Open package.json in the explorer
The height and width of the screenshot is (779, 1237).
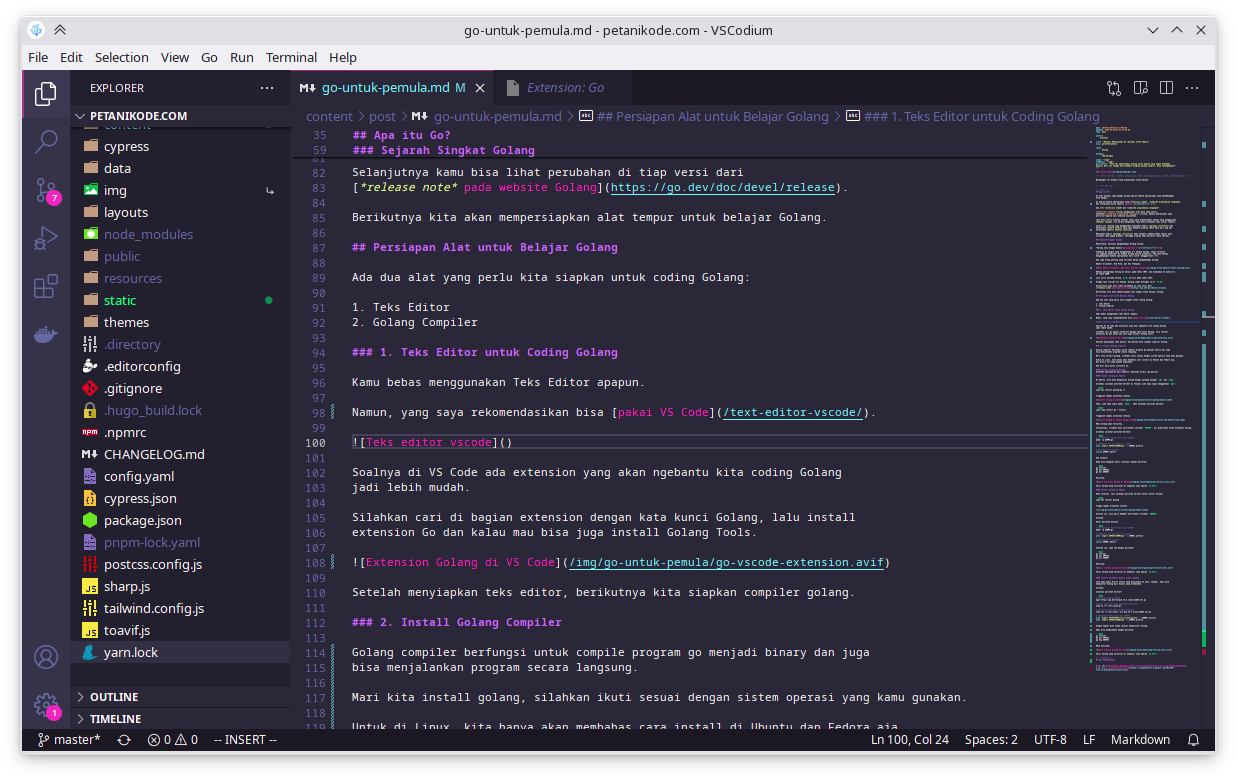(x=180, y=520)
